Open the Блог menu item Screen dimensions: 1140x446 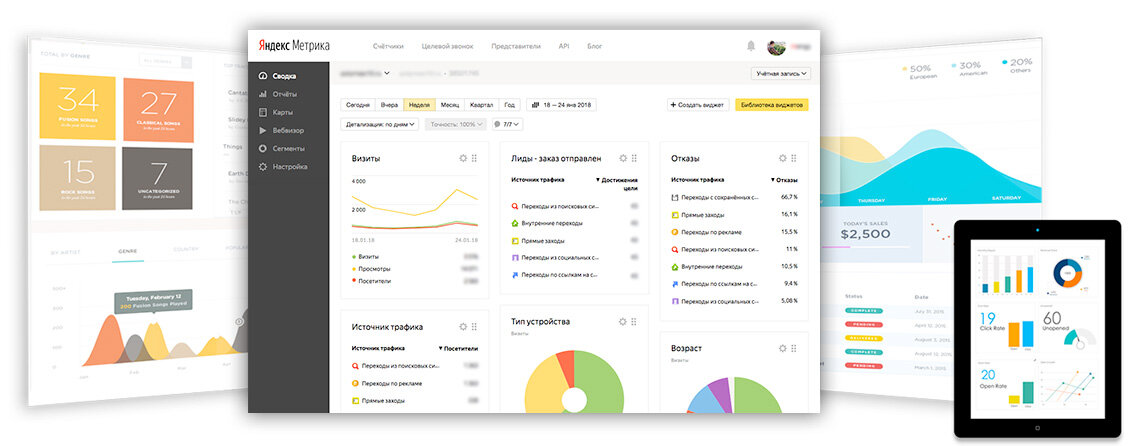click(595, 46)
